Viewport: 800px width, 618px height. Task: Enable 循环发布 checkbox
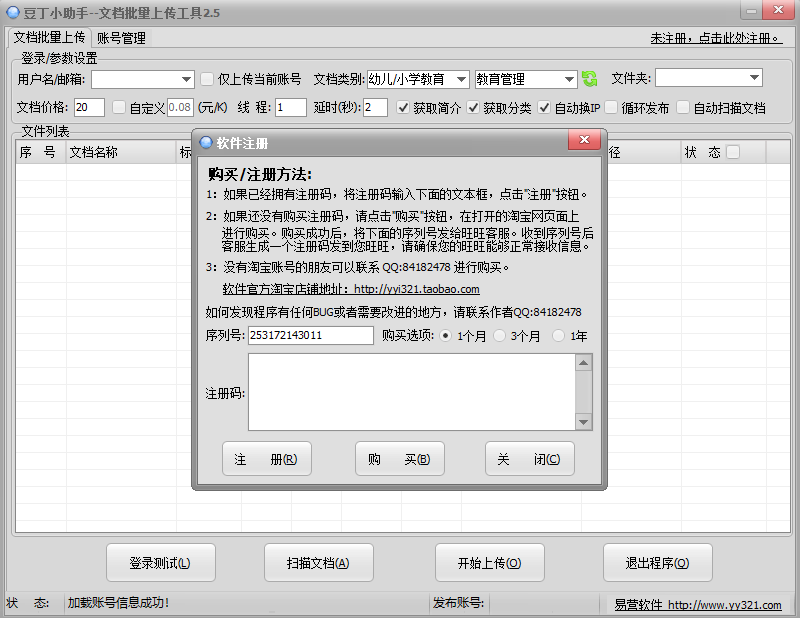pyautogui.click(x=611, y=107)
